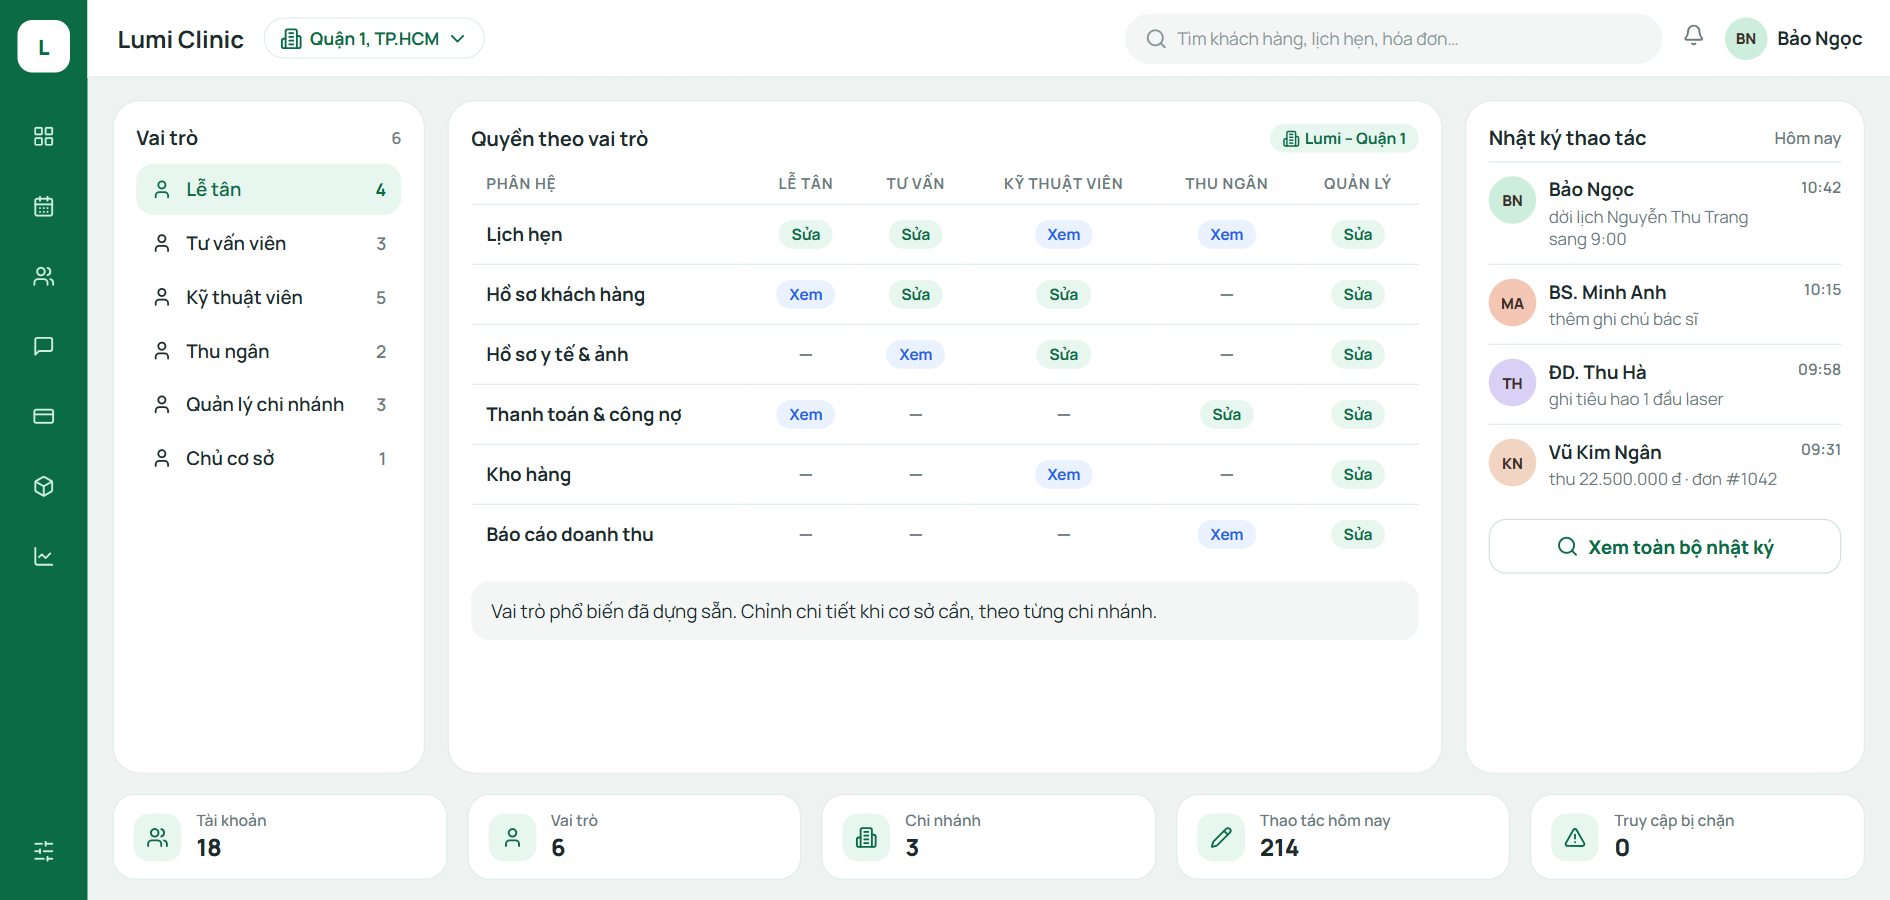Click the Bảo Ngọc username in header
The image size is (1890, 900).
[1819, 38]
